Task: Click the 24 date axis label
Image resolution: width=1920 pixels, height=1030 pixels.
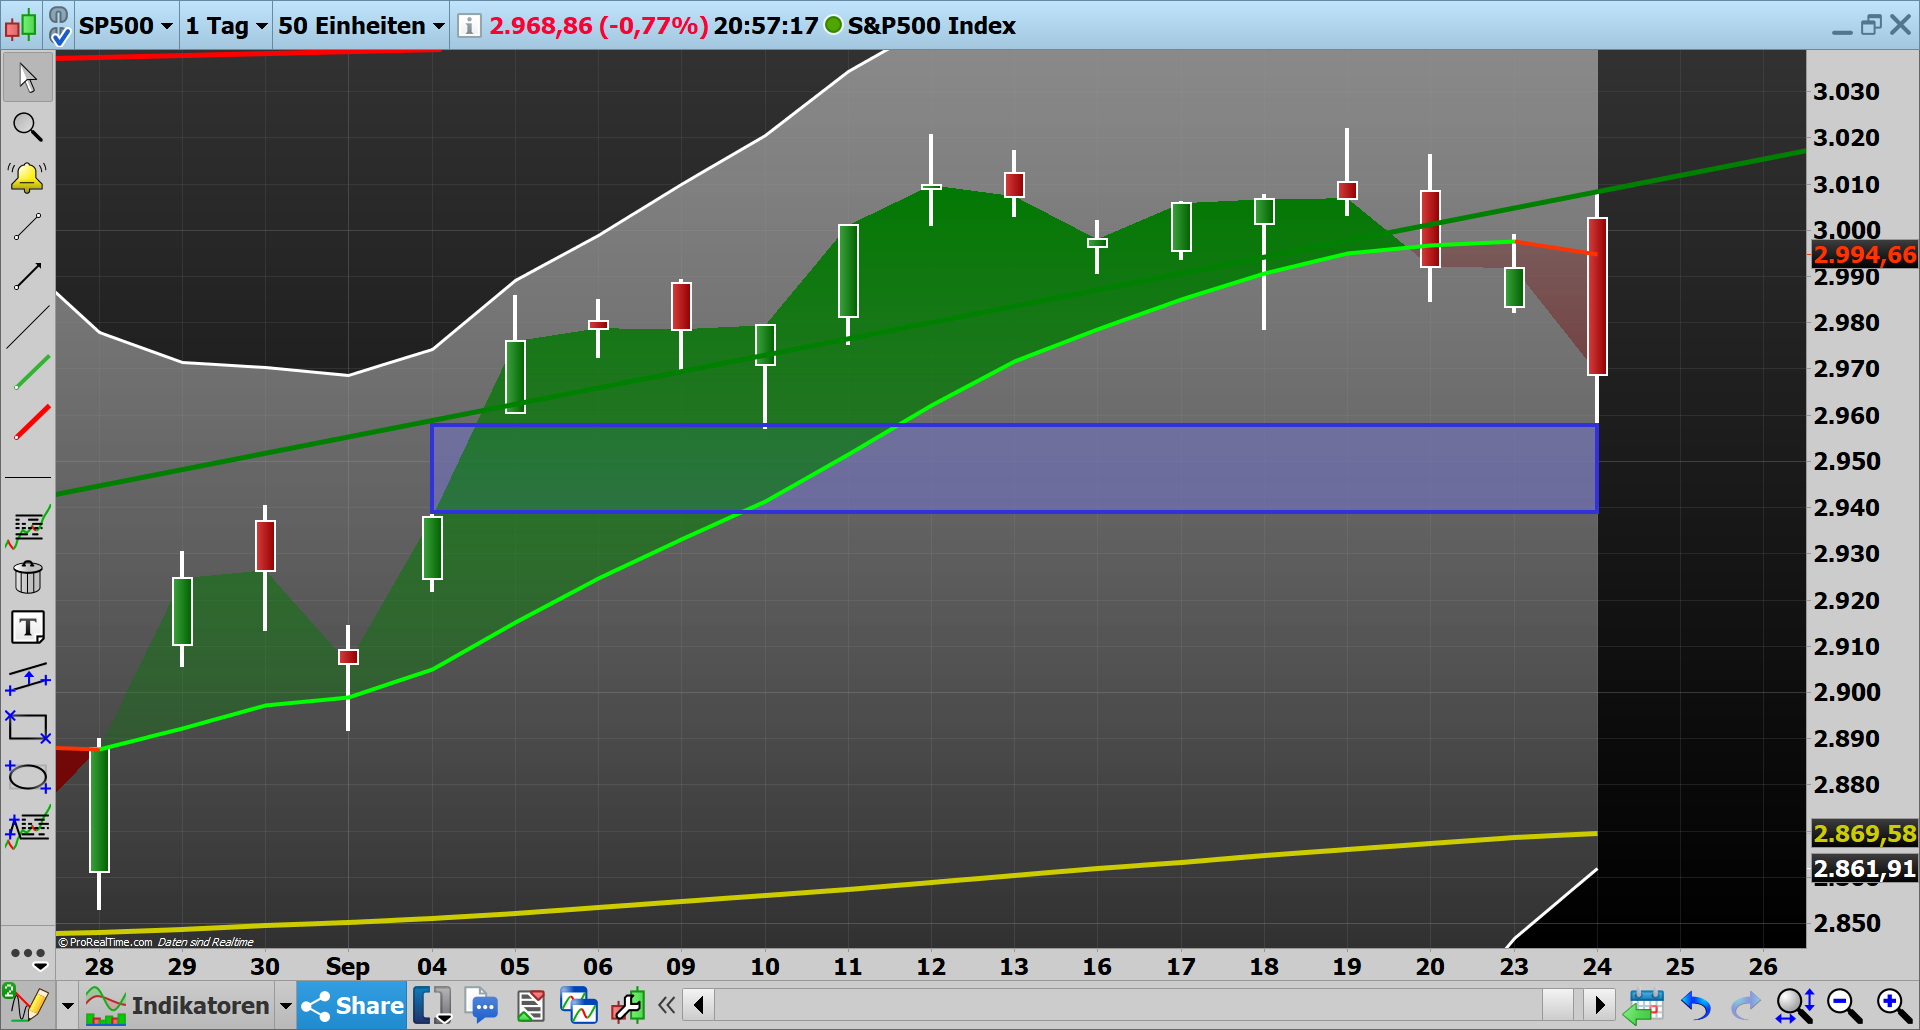Action: coord(1597,967)
